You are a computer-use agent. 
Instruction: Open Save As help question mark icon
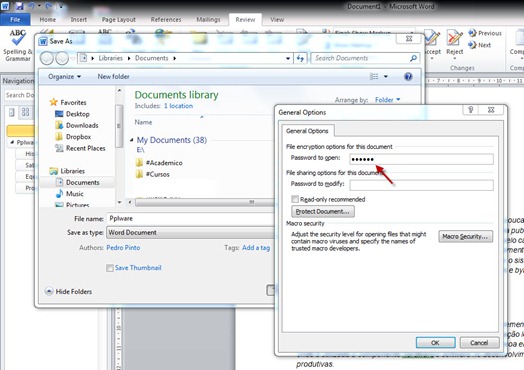(x=408, y=77)
